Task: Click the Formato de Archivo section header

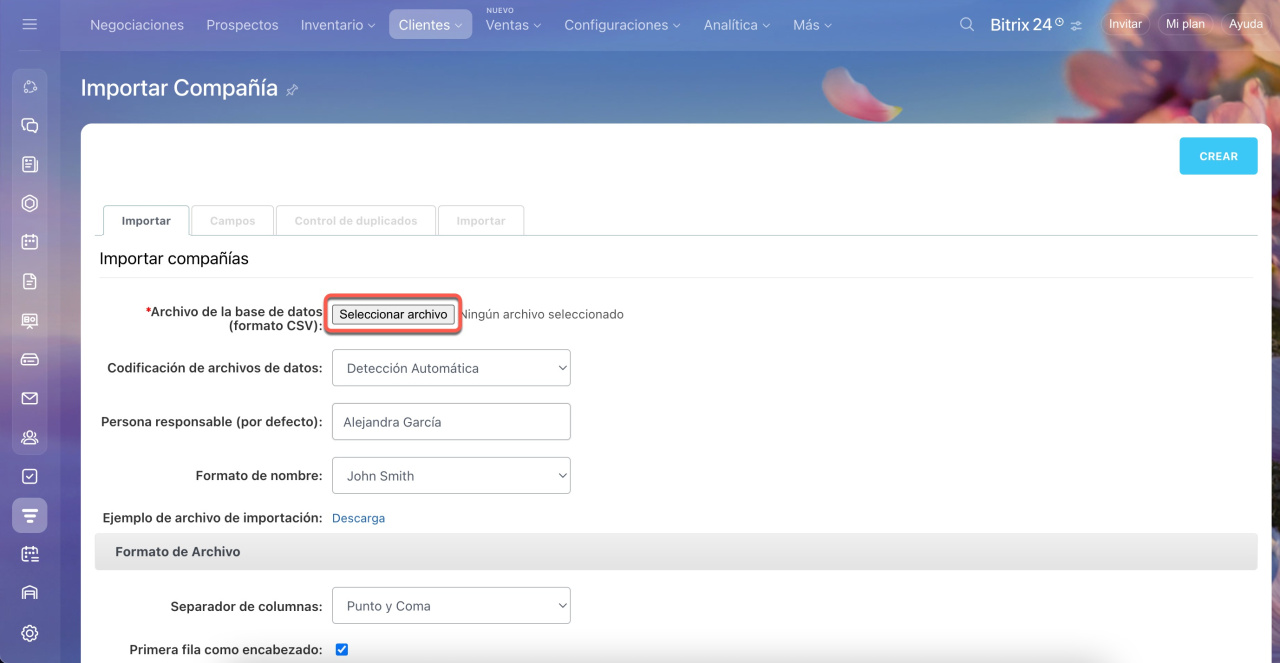Action: tap(676, 552)
